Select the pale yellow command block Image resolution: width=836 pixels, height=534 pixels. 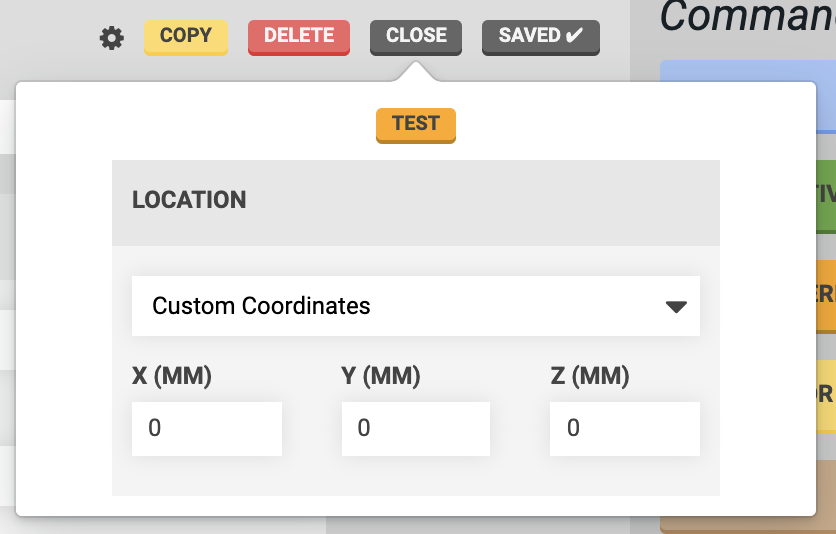[x=825, y=395]
